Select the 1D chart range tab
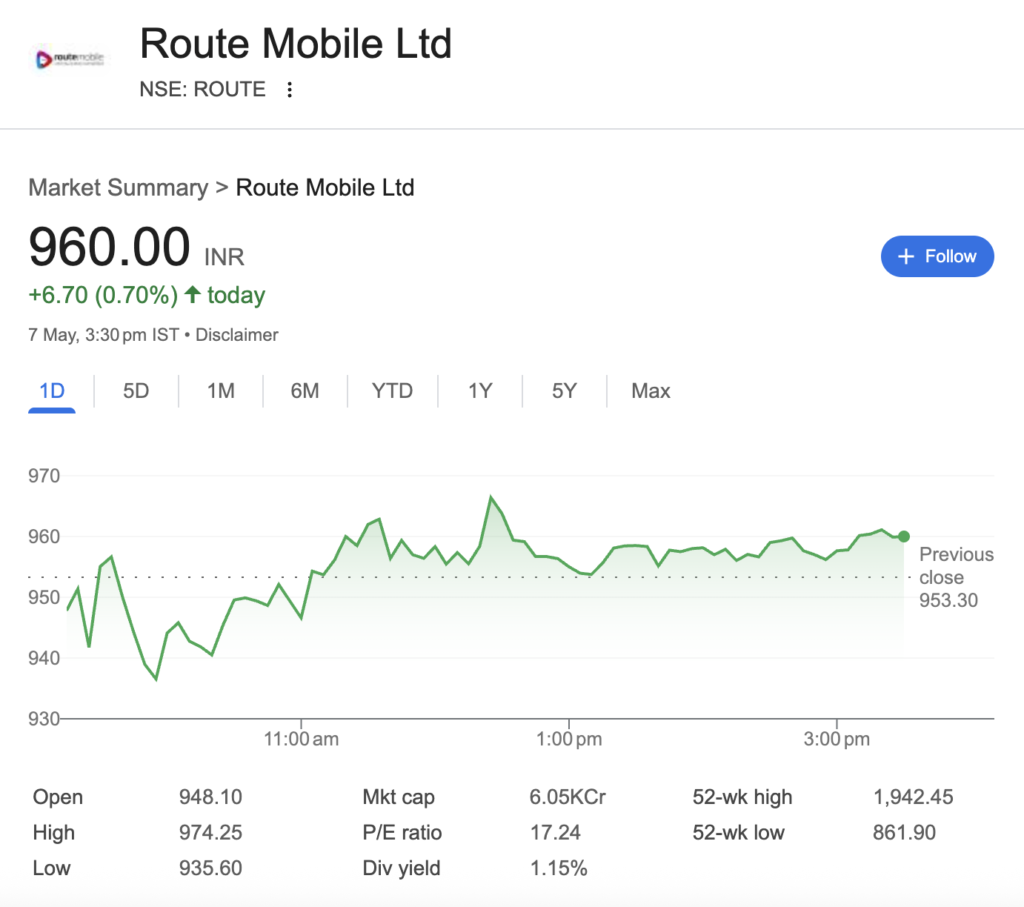This screenshot has width=1024, height=907. click(x=52, y=391)
